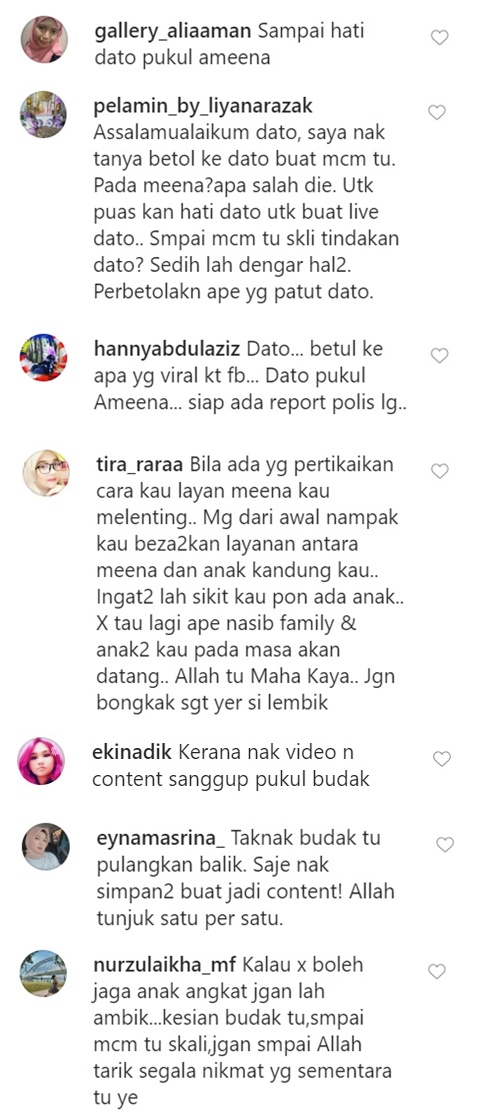View hannyabdulaziz's profile photo
Image resolution: width=487 pixels, height=1117 pixels.
(x=43, y=357)
